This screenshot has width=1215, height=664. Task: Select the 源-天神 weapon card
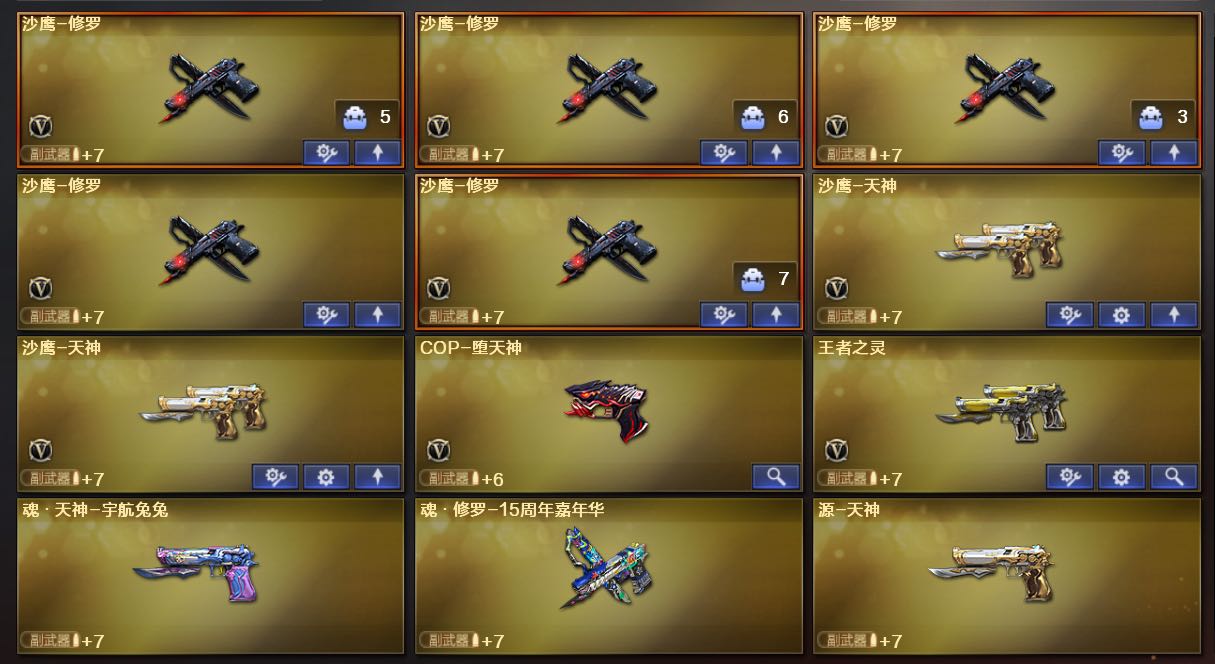point(1007,576)
